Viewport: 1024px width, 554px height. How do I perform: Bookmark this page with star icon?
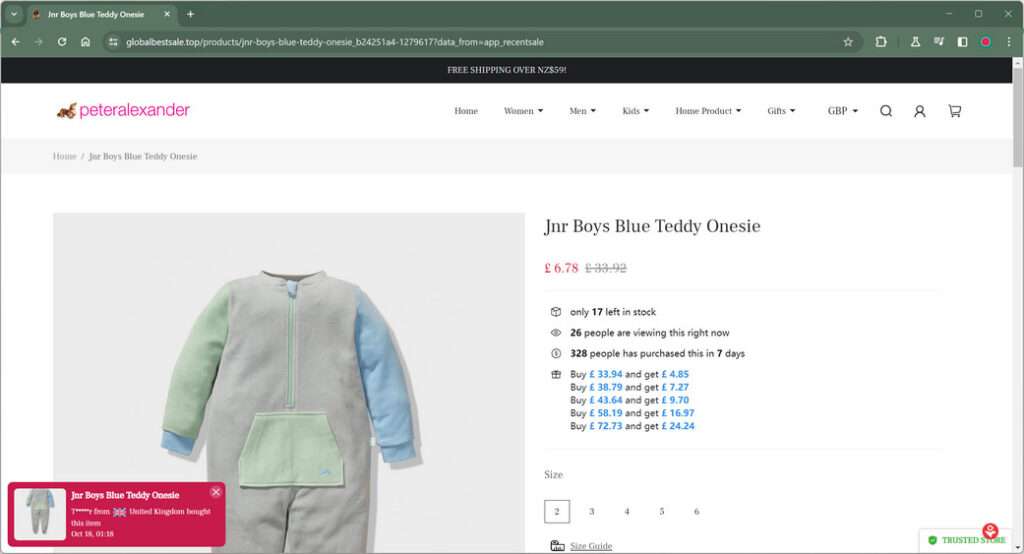click(848, 42)
